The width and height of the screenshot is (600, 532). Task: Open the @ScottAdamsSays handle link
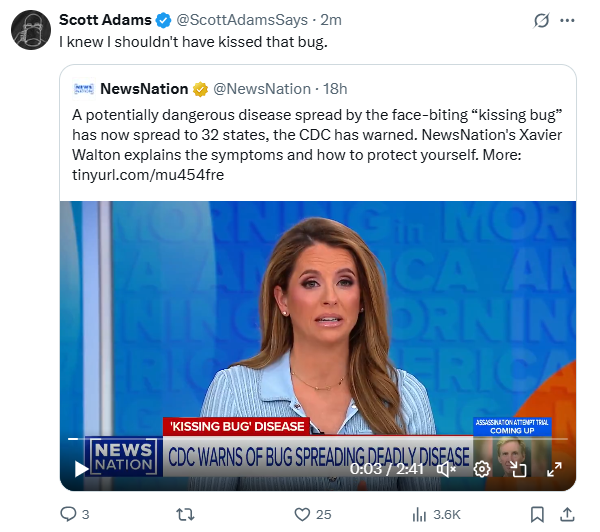242,20
